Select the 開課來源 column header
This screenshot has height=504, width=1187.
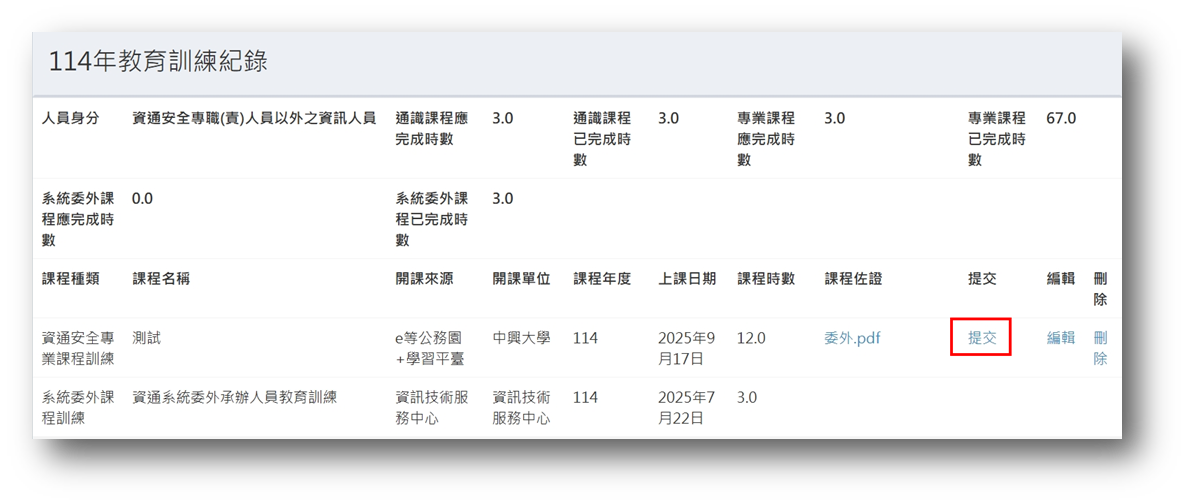coord(424,279)
